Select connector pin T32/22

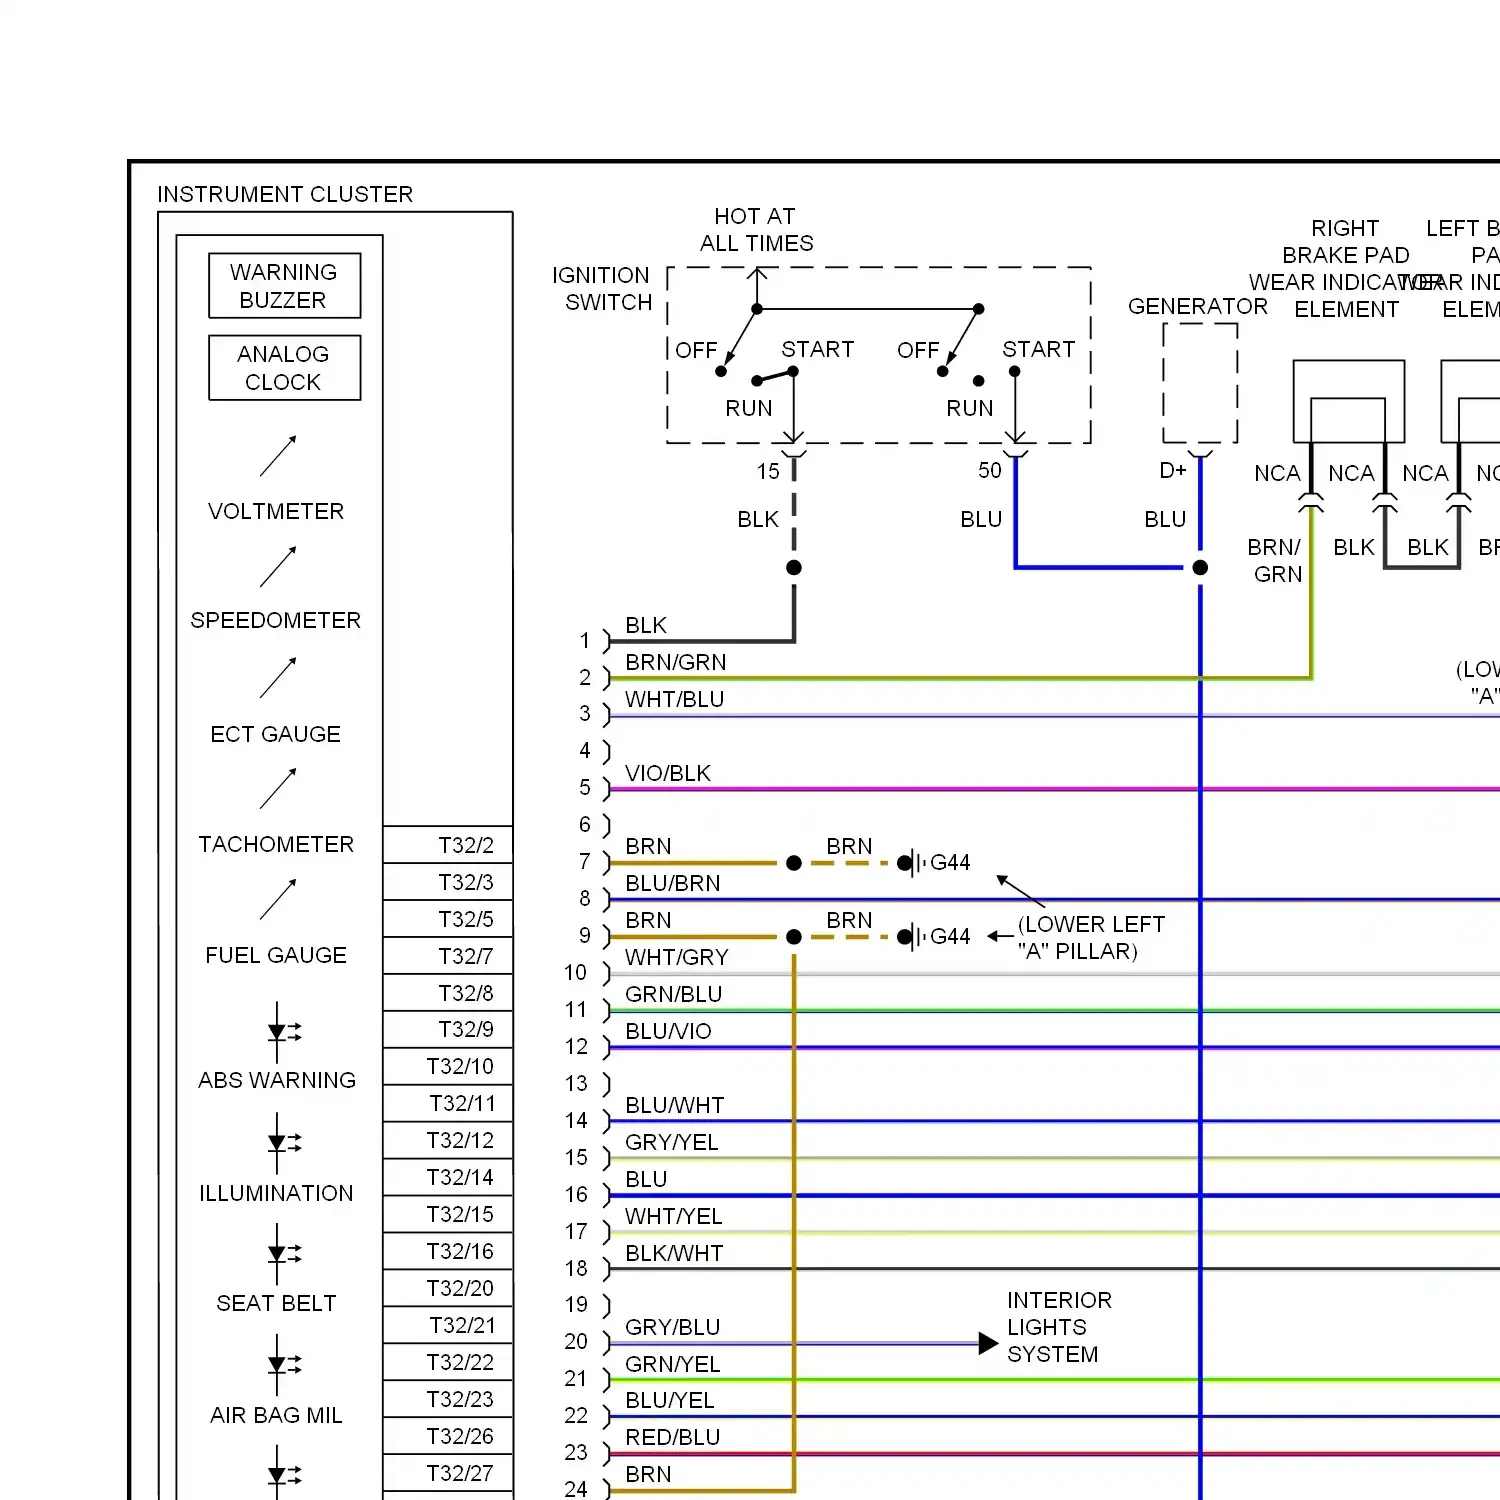(x=448, y=1362)
